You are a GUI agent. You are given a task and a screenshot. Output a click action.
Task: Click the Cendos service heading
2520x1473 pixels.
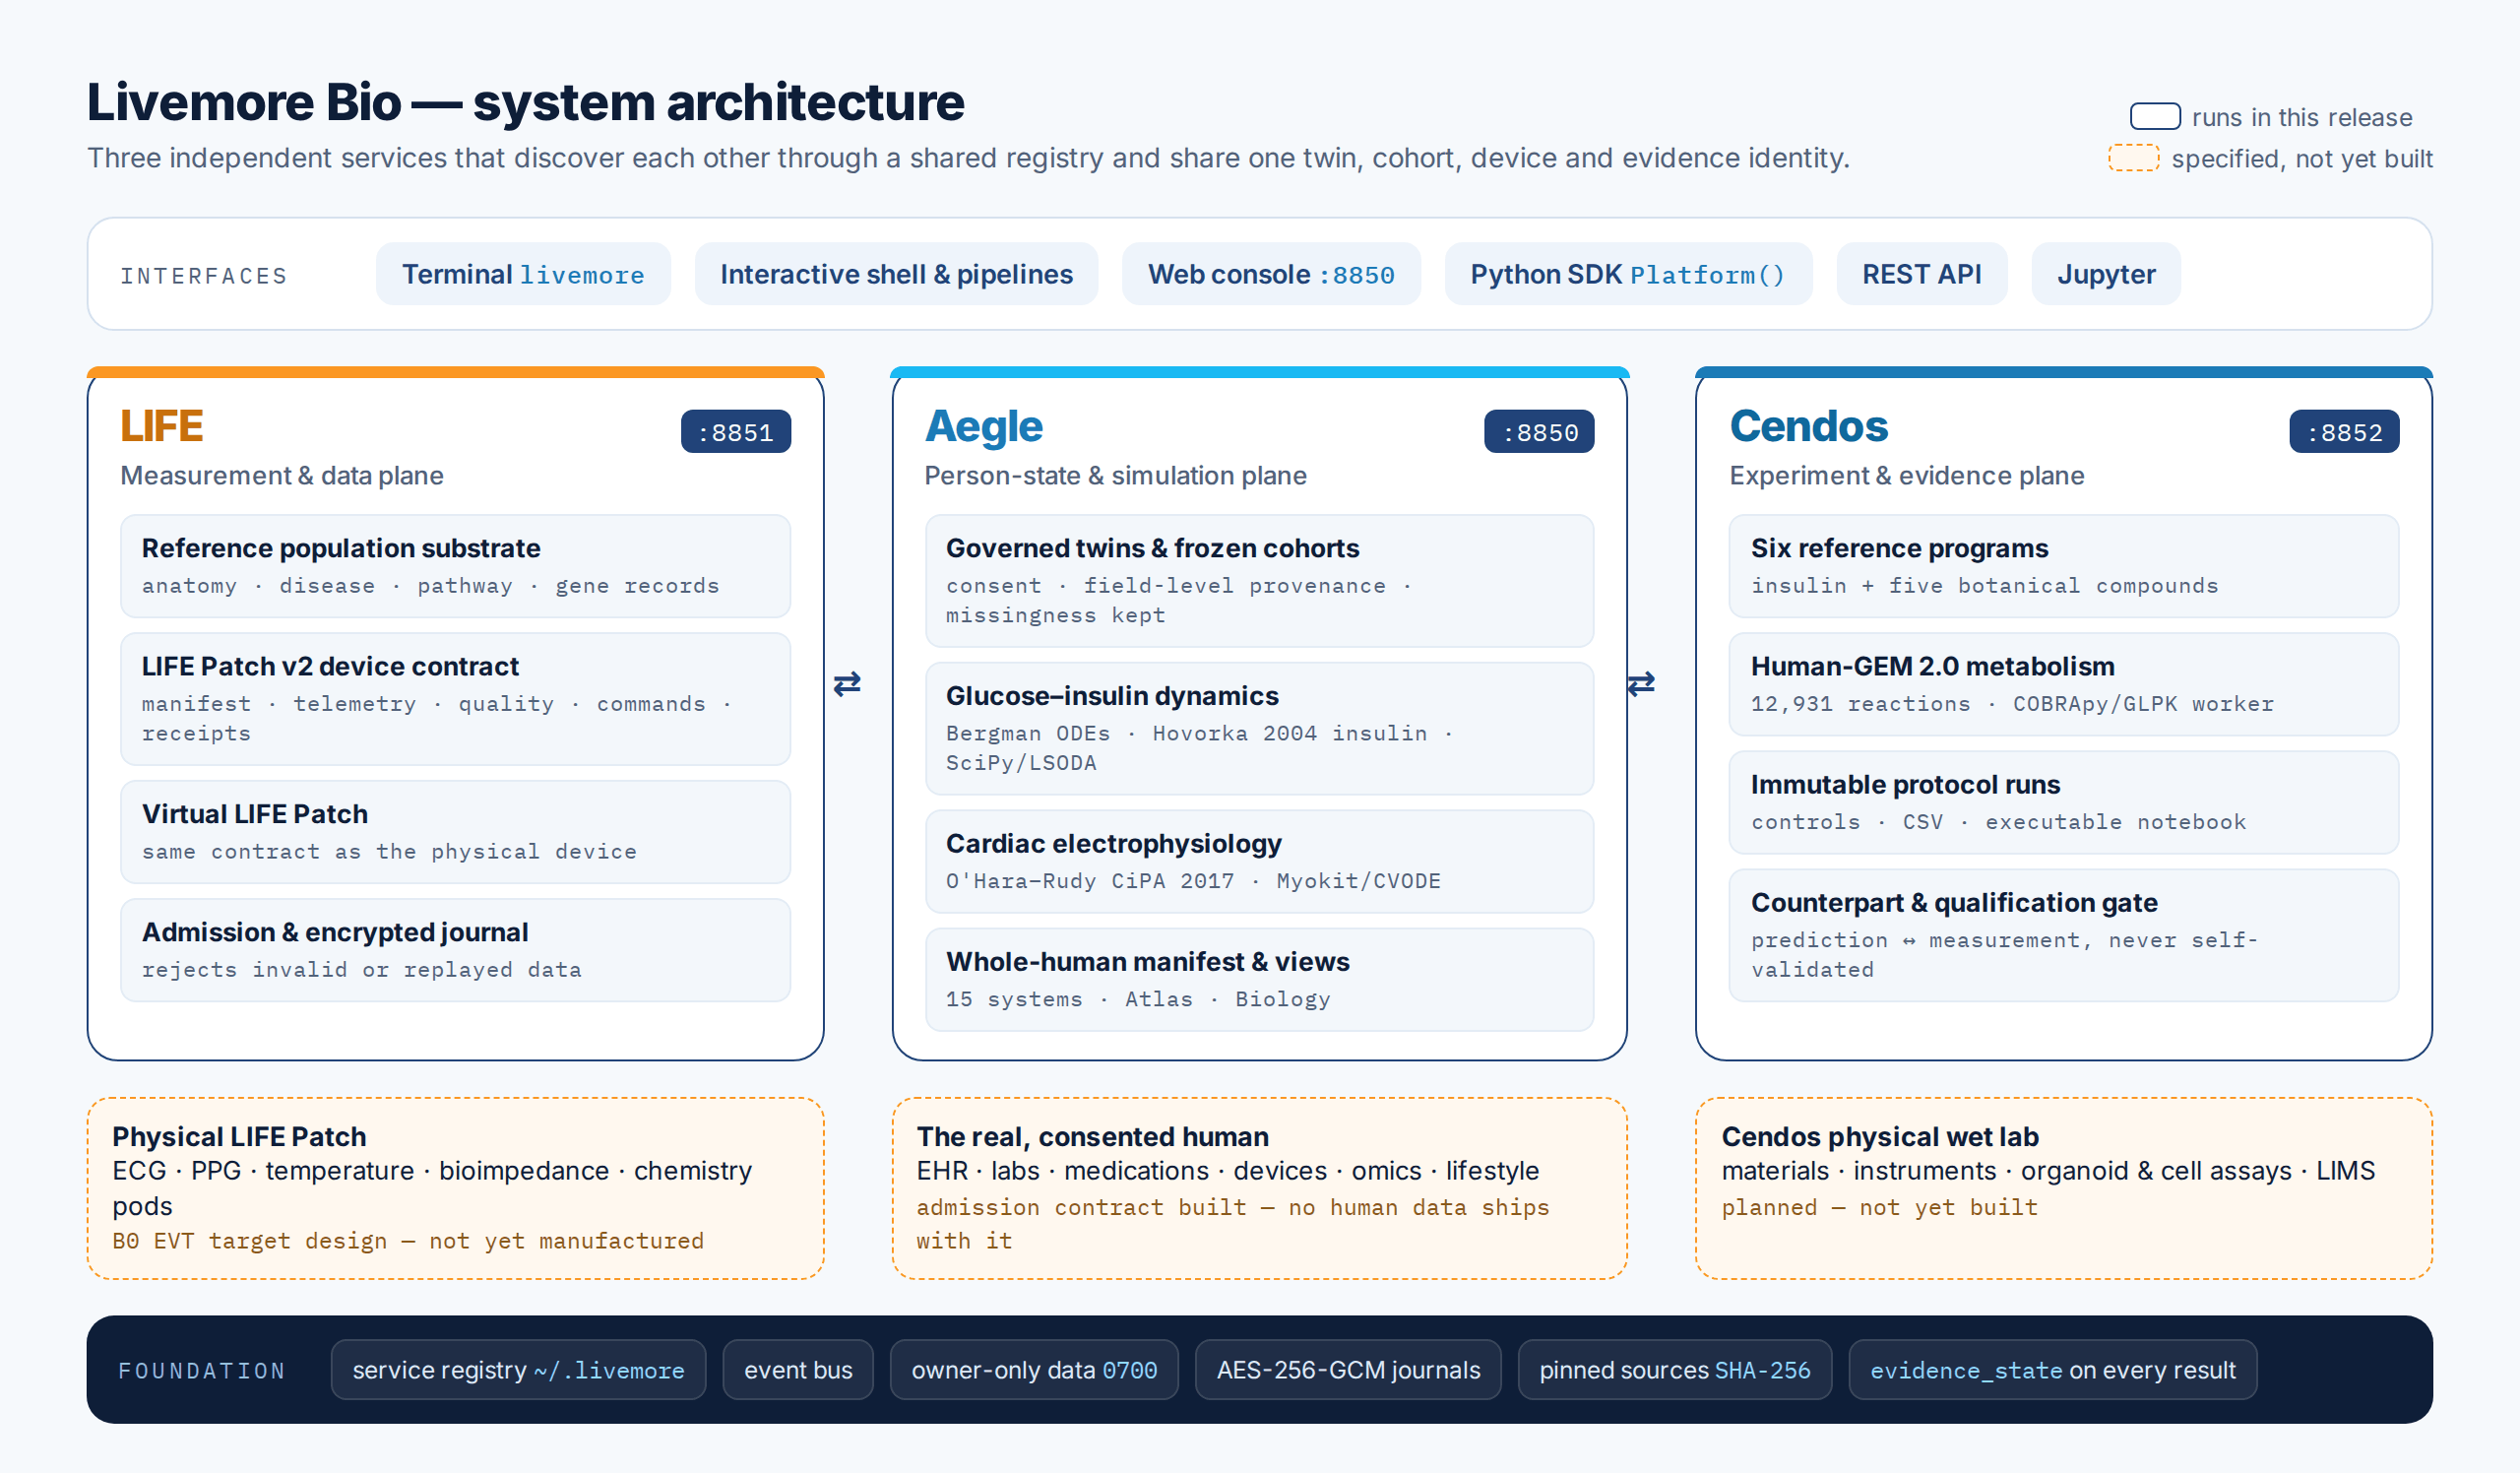[x=1809, y=427]
